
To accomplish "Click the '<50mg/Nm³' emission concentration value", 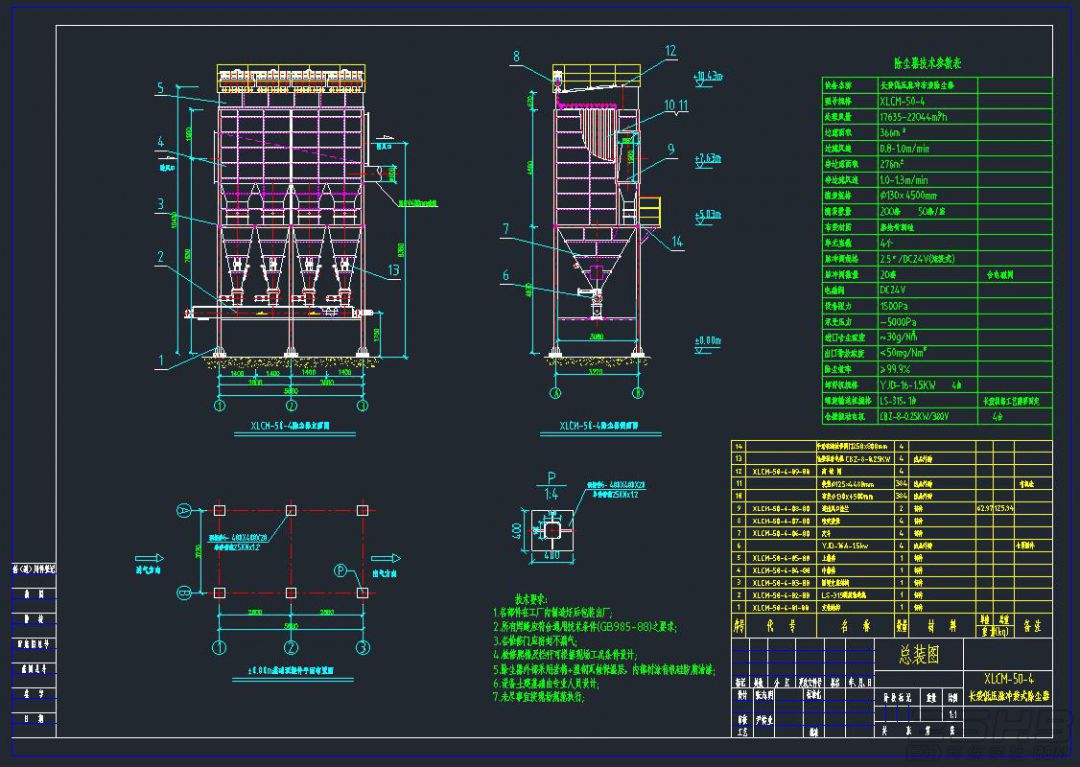I will tap(903, 353).
